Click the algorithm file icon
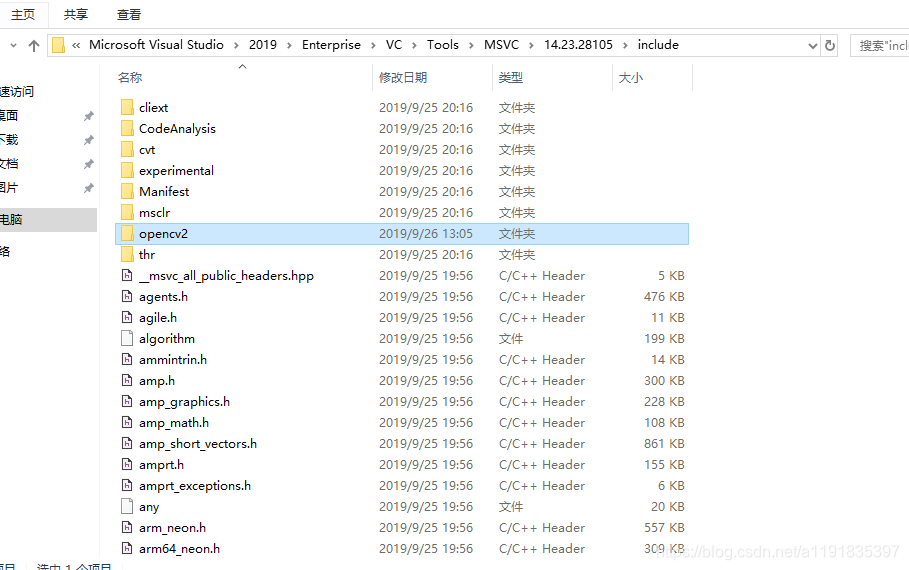909x570 pixels. point(127,338)
